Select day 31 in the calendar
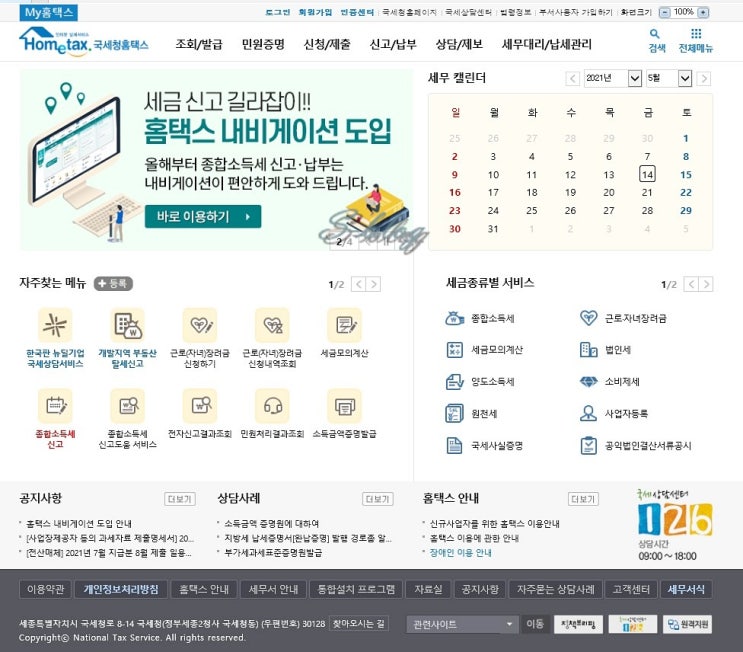This screenshot has height=652, width=743. (493, 229)
